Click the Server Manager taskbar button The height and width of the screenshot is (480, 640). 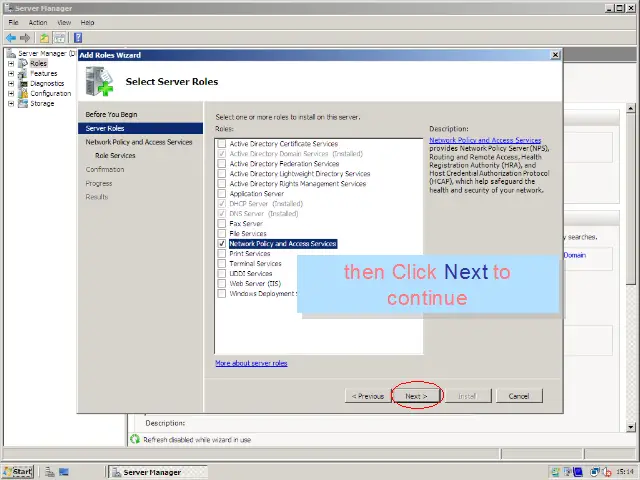click(158, 472)
